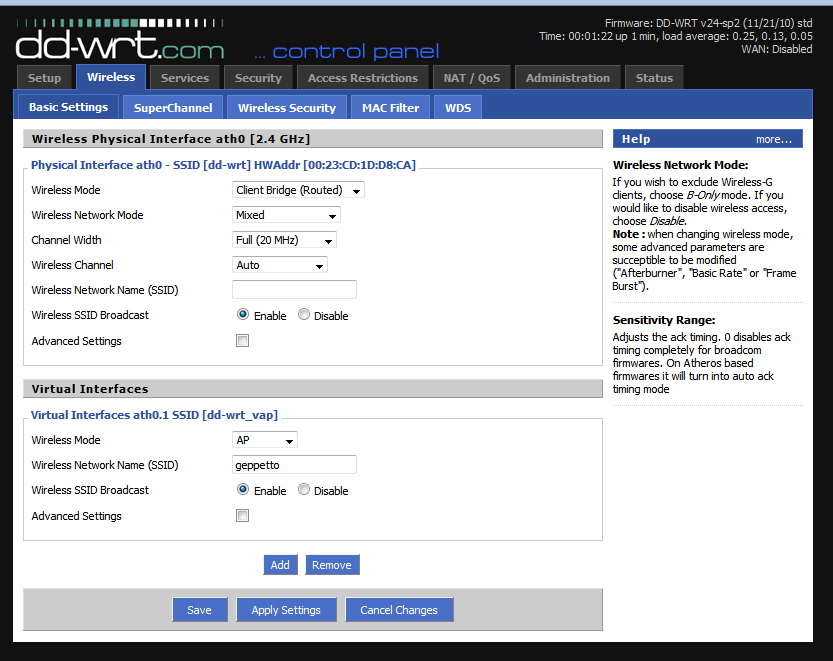The width and height of the screenshot is (833, 661).
Task: Open the Access Restrictions tab
Action: 363,78
